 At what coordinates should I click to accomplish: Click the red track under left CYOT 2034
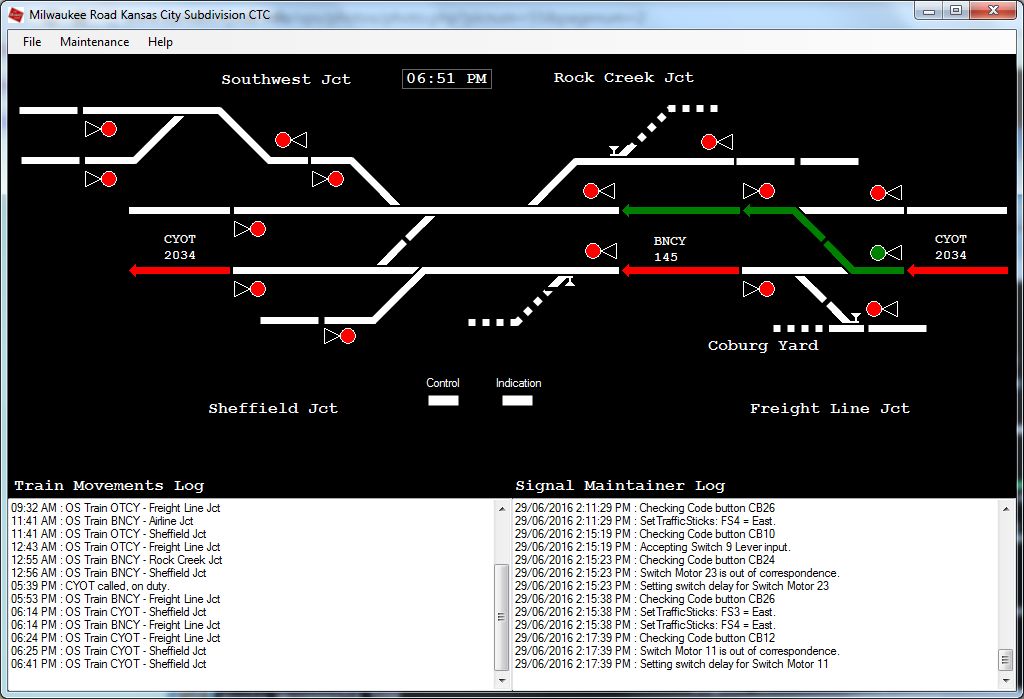point(180,270)
